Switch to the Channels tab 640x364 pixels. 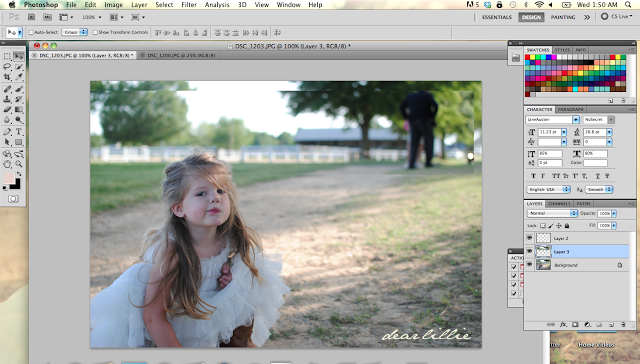coord(559,203)
